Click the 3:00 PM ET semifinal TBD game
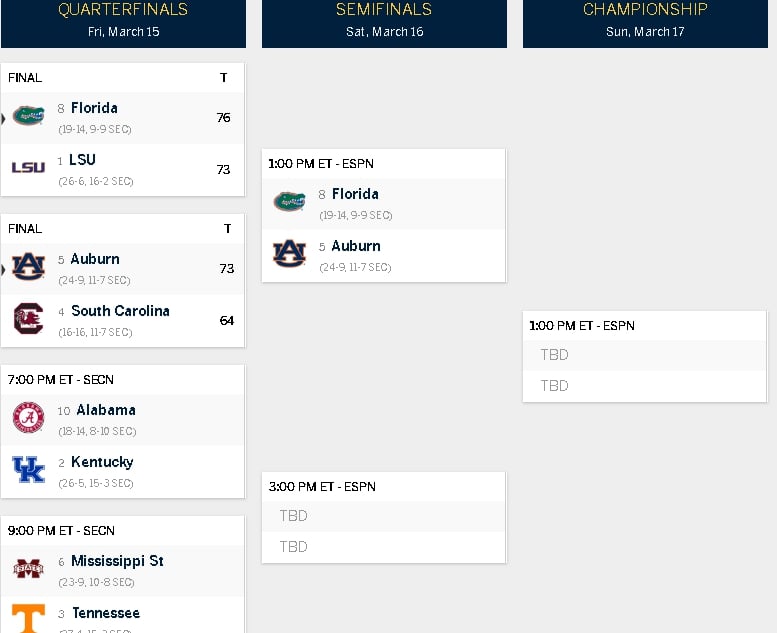The height and width of the screenshot is (633, 777). (x=384, y=518)
